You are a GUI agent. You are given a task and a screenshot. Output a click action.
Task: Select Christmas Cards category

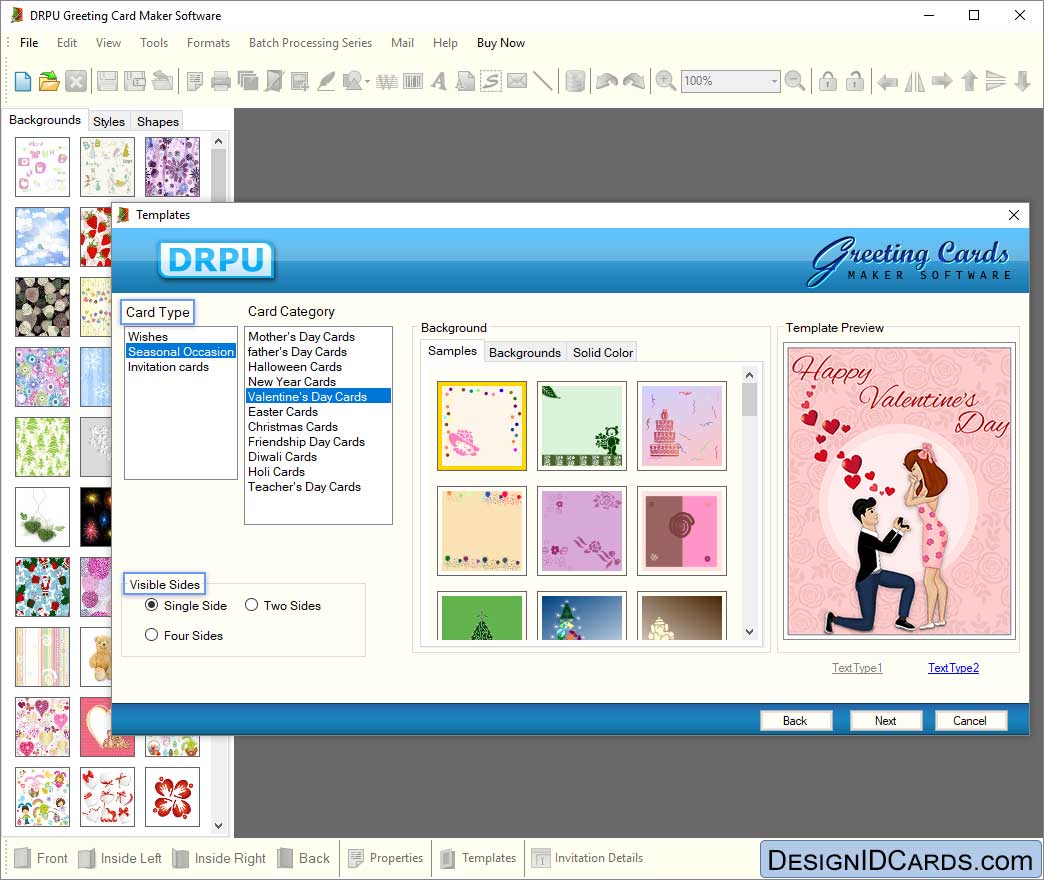318,427
